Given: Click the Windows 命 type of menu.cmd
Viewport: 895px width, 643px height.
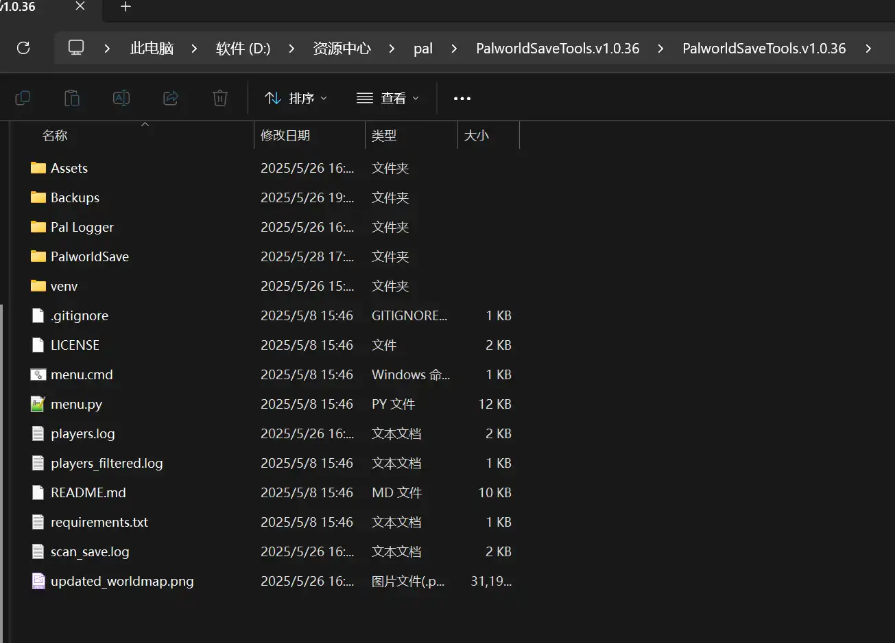Looking at the screenshot, I should tap(410, 375).
